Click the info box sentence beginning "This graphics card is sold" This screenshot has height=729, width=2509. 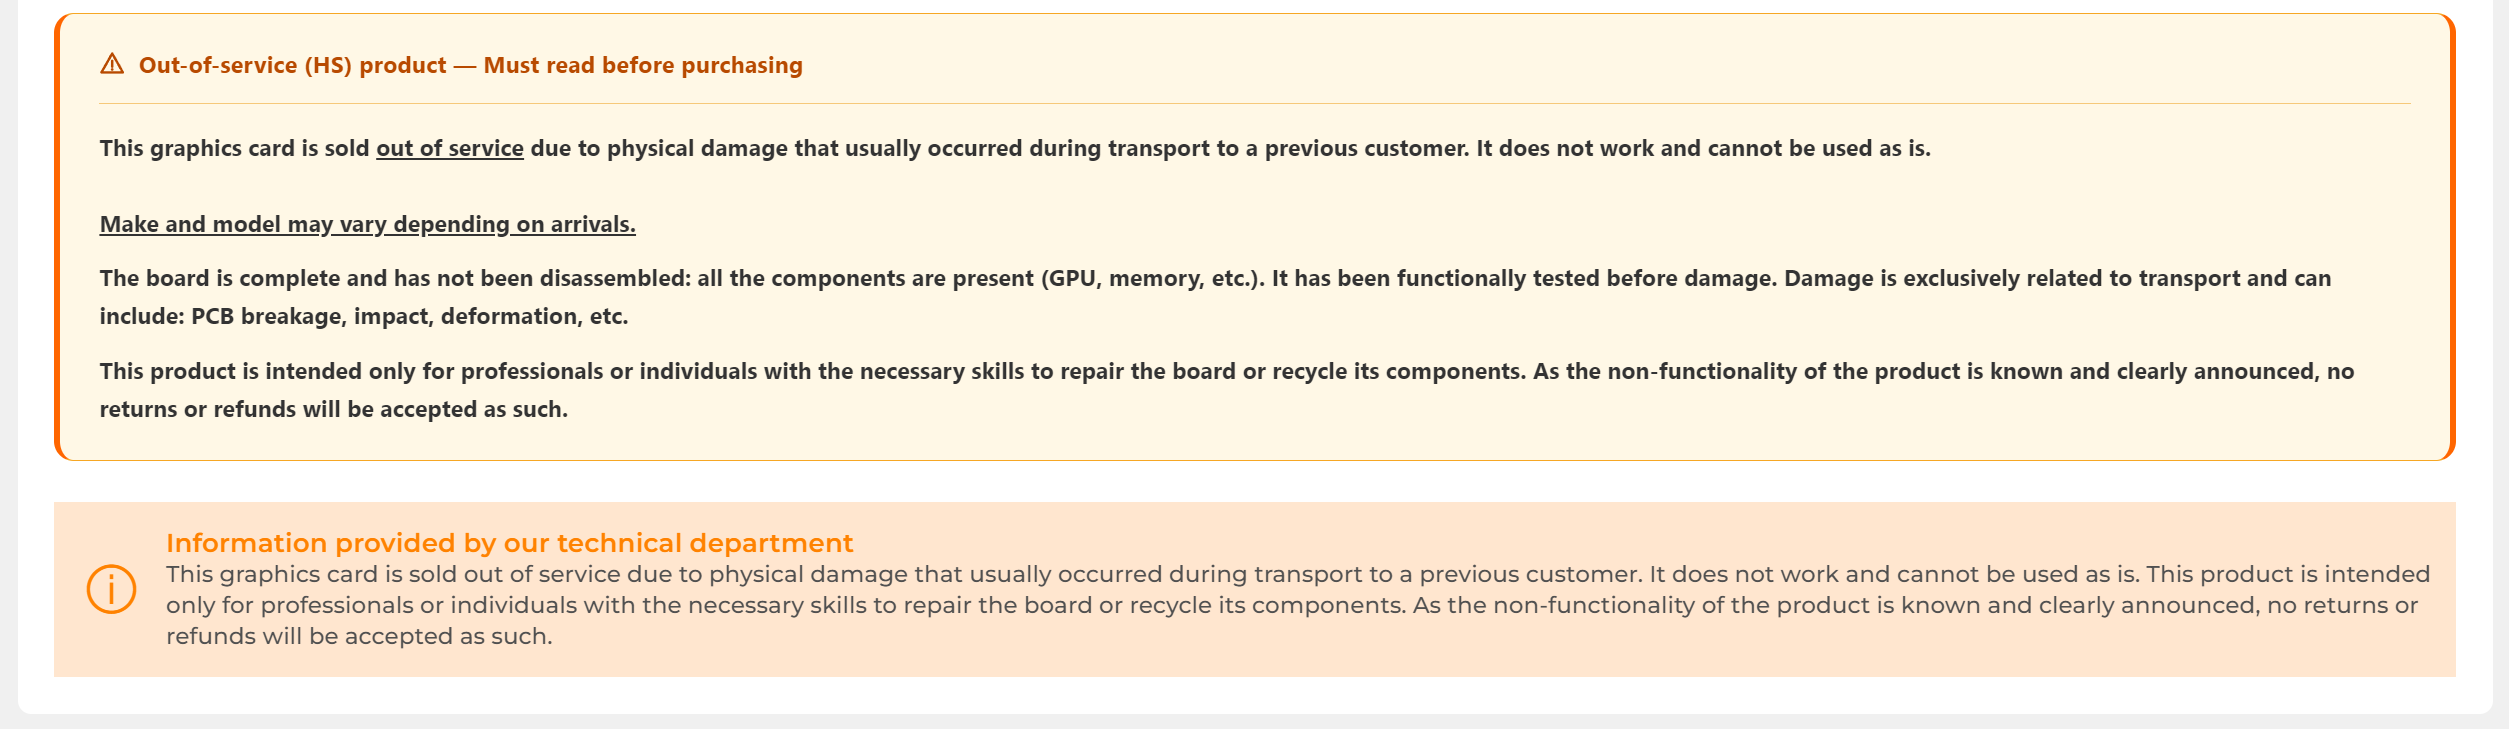tap(904, 574)
